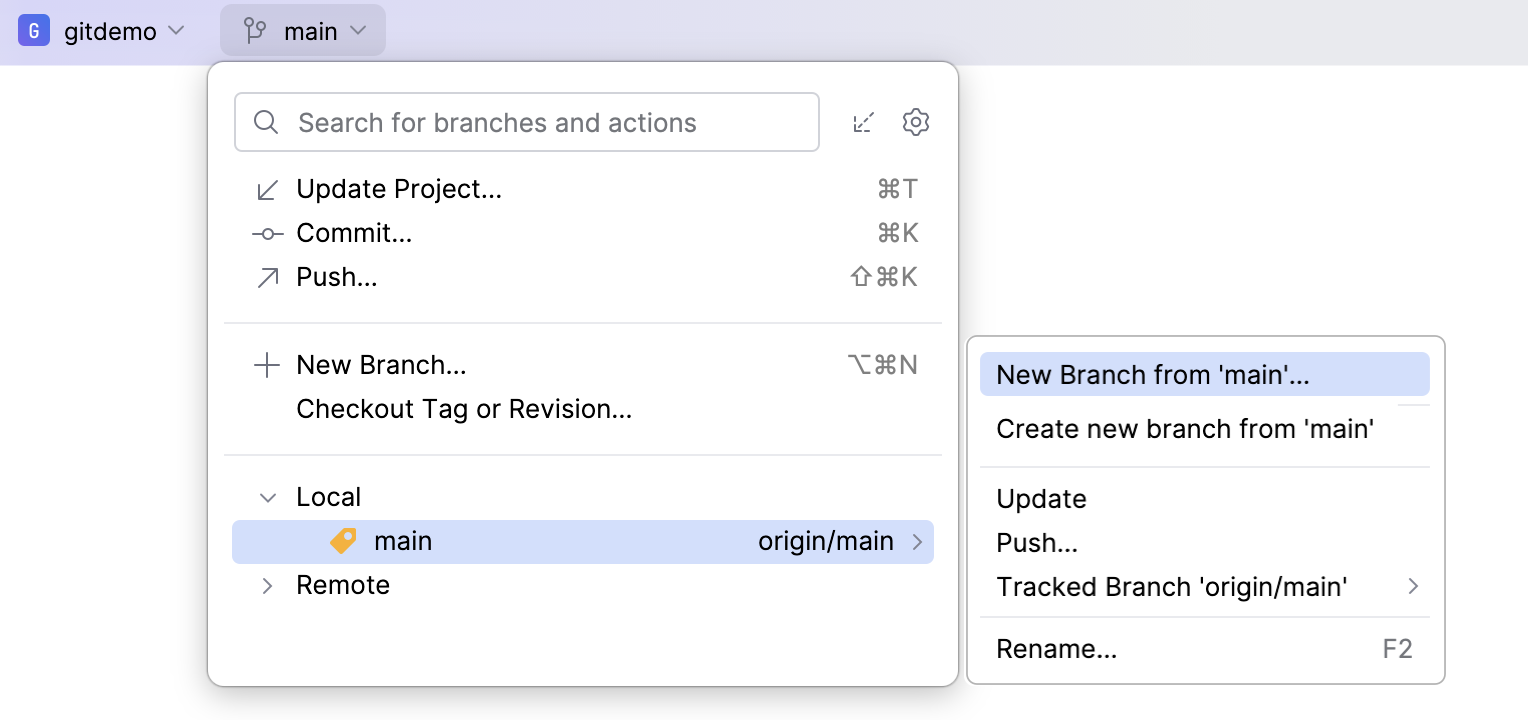Select Update in the context menu
The width and height of the screenshot is (1528, 720).
(1041, 498)
